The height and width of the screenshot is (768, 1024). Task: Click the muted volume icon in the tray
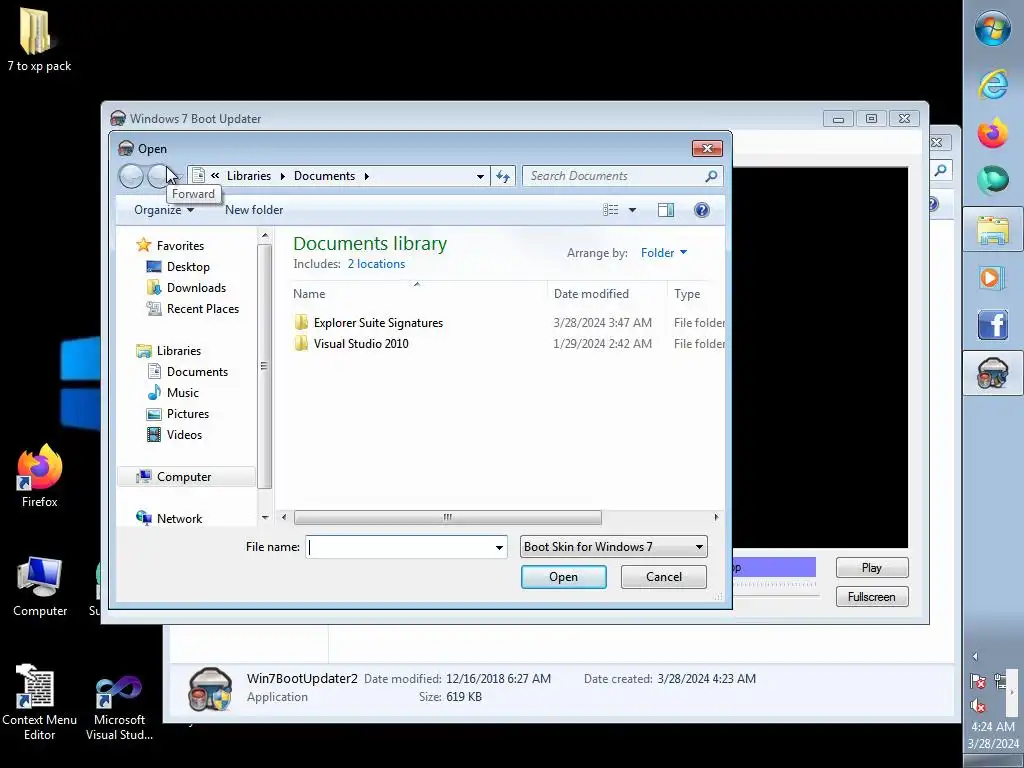(978, 705)
